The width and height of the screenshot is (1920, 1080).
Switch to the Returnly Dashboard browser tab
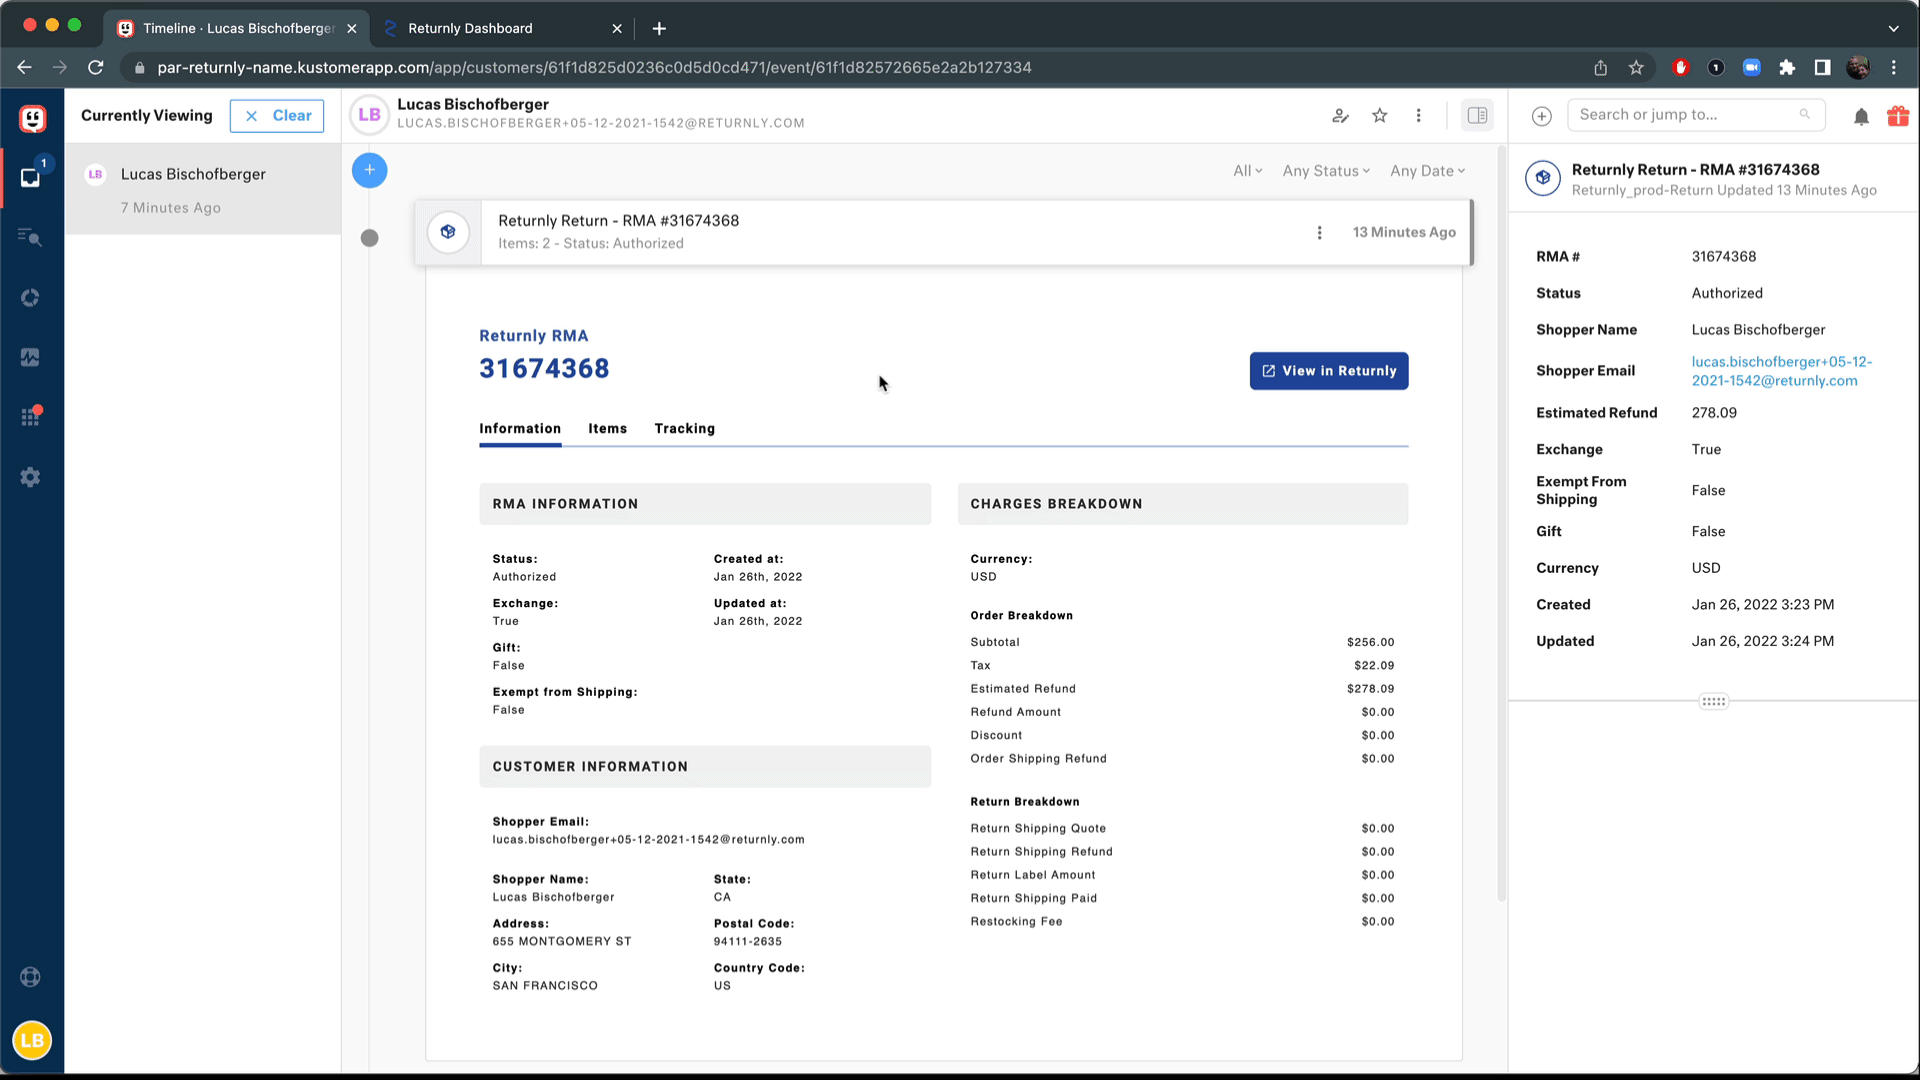click(x=470, y=28)
